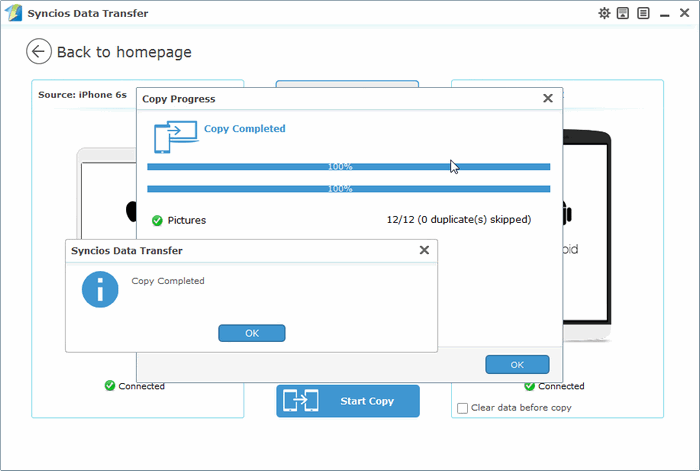Go back to homepage arrow icon
Image resolution: width=700 pixels, height=471 pixels.
pyautogui.click(x=39, y=51)
